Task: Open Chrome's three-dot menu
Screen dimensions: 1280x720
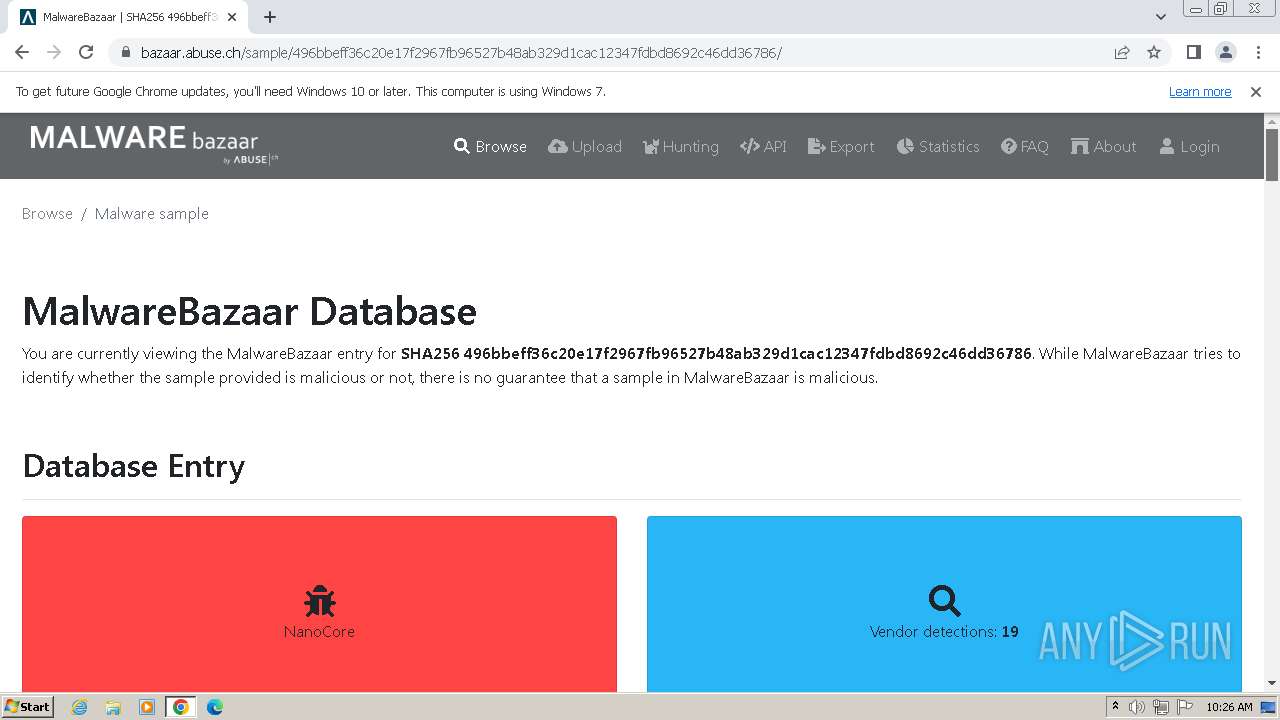Action: point(1257,52)
